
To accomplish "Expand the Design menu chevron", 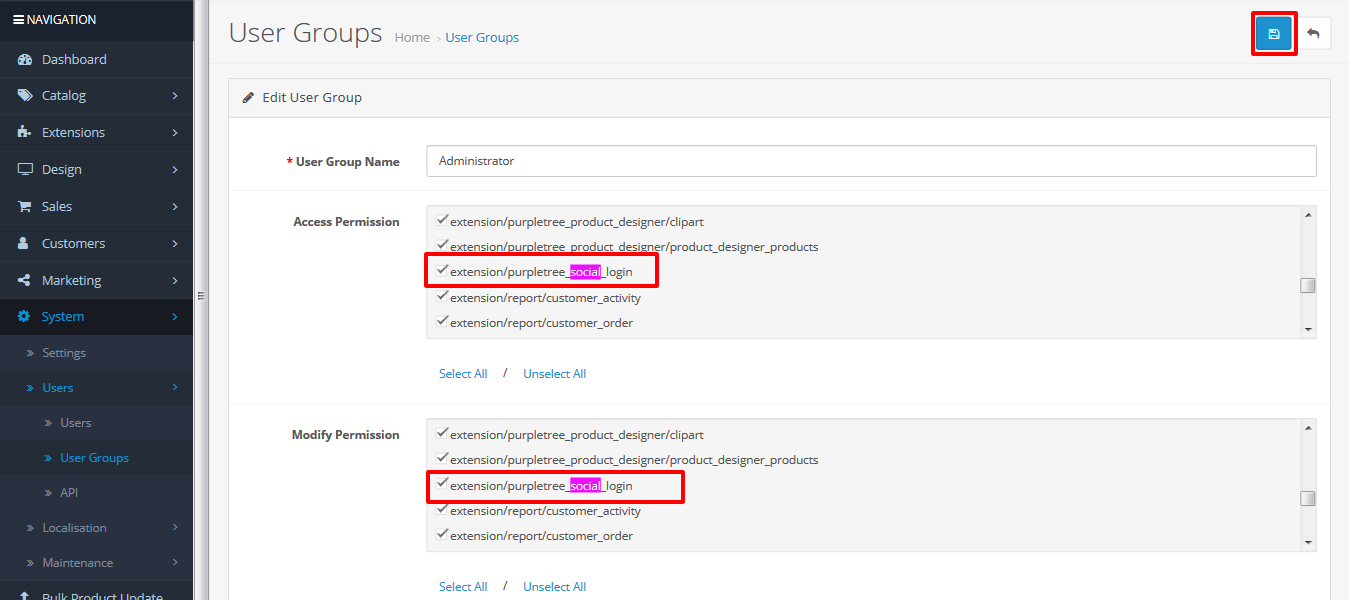I will (x=175, y=169).
